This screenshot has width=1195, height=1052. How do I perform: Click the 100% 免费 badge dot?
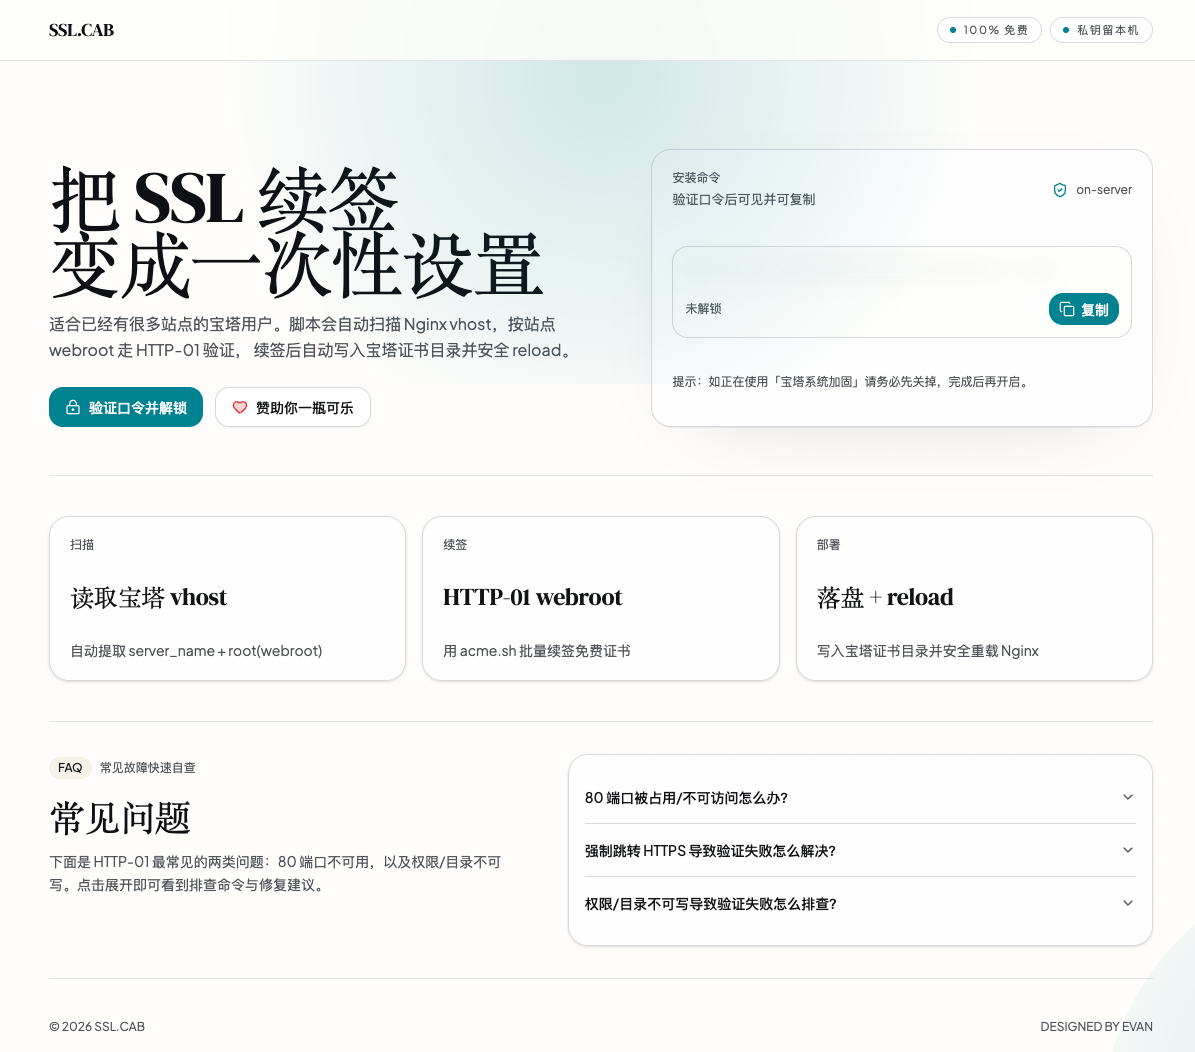pos(953,30)
